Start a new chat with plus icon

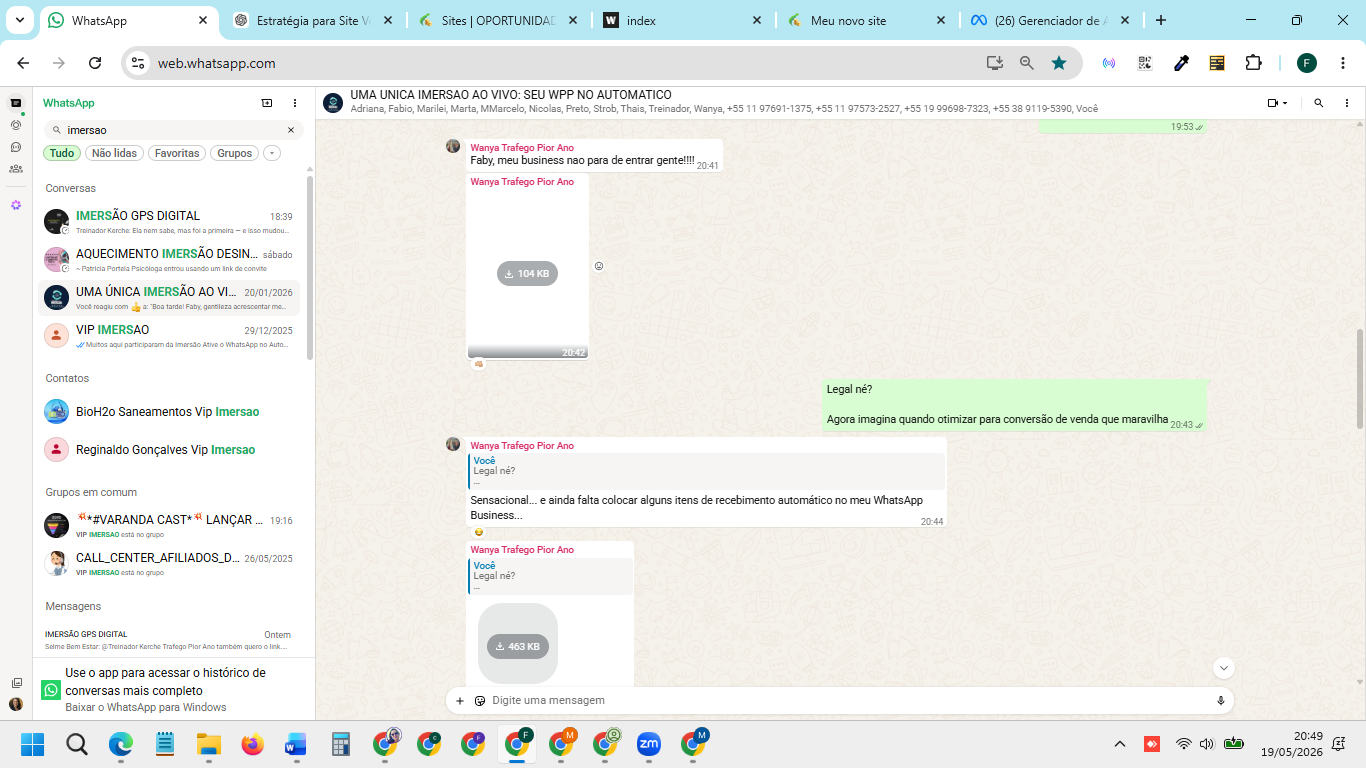[x=267, y=103]
